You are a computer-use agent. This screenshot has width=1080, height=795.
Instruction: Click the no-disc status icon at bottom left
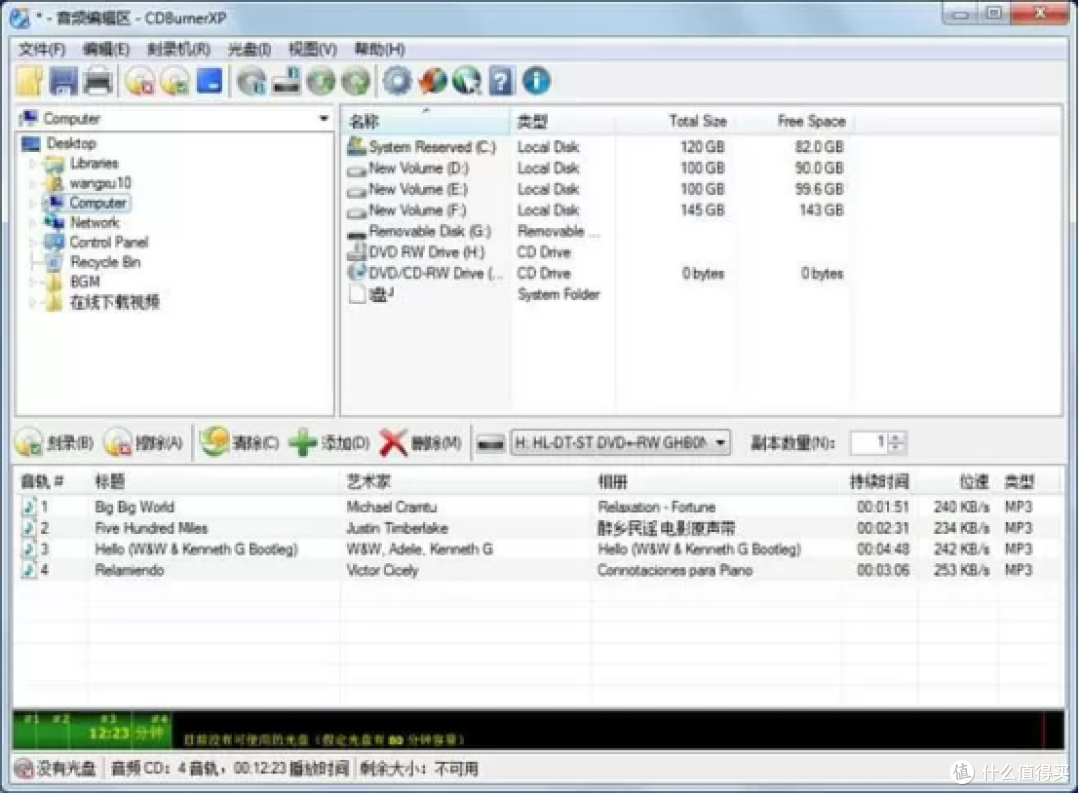point(24,769)
